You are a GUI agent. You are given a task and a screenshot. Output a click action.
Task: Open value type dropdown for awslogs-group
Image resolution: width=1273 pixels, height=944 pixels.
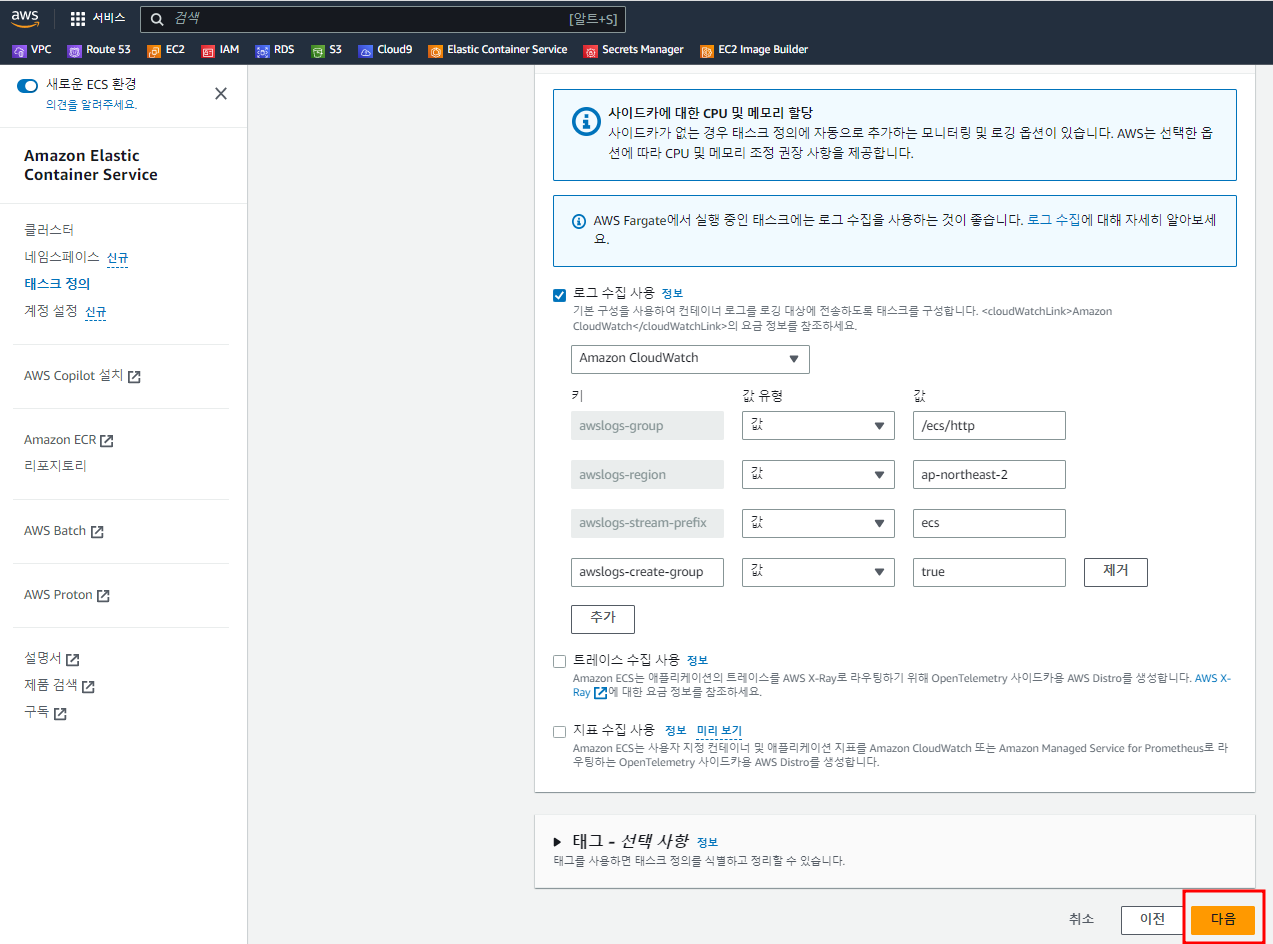(x=818, y=426)
